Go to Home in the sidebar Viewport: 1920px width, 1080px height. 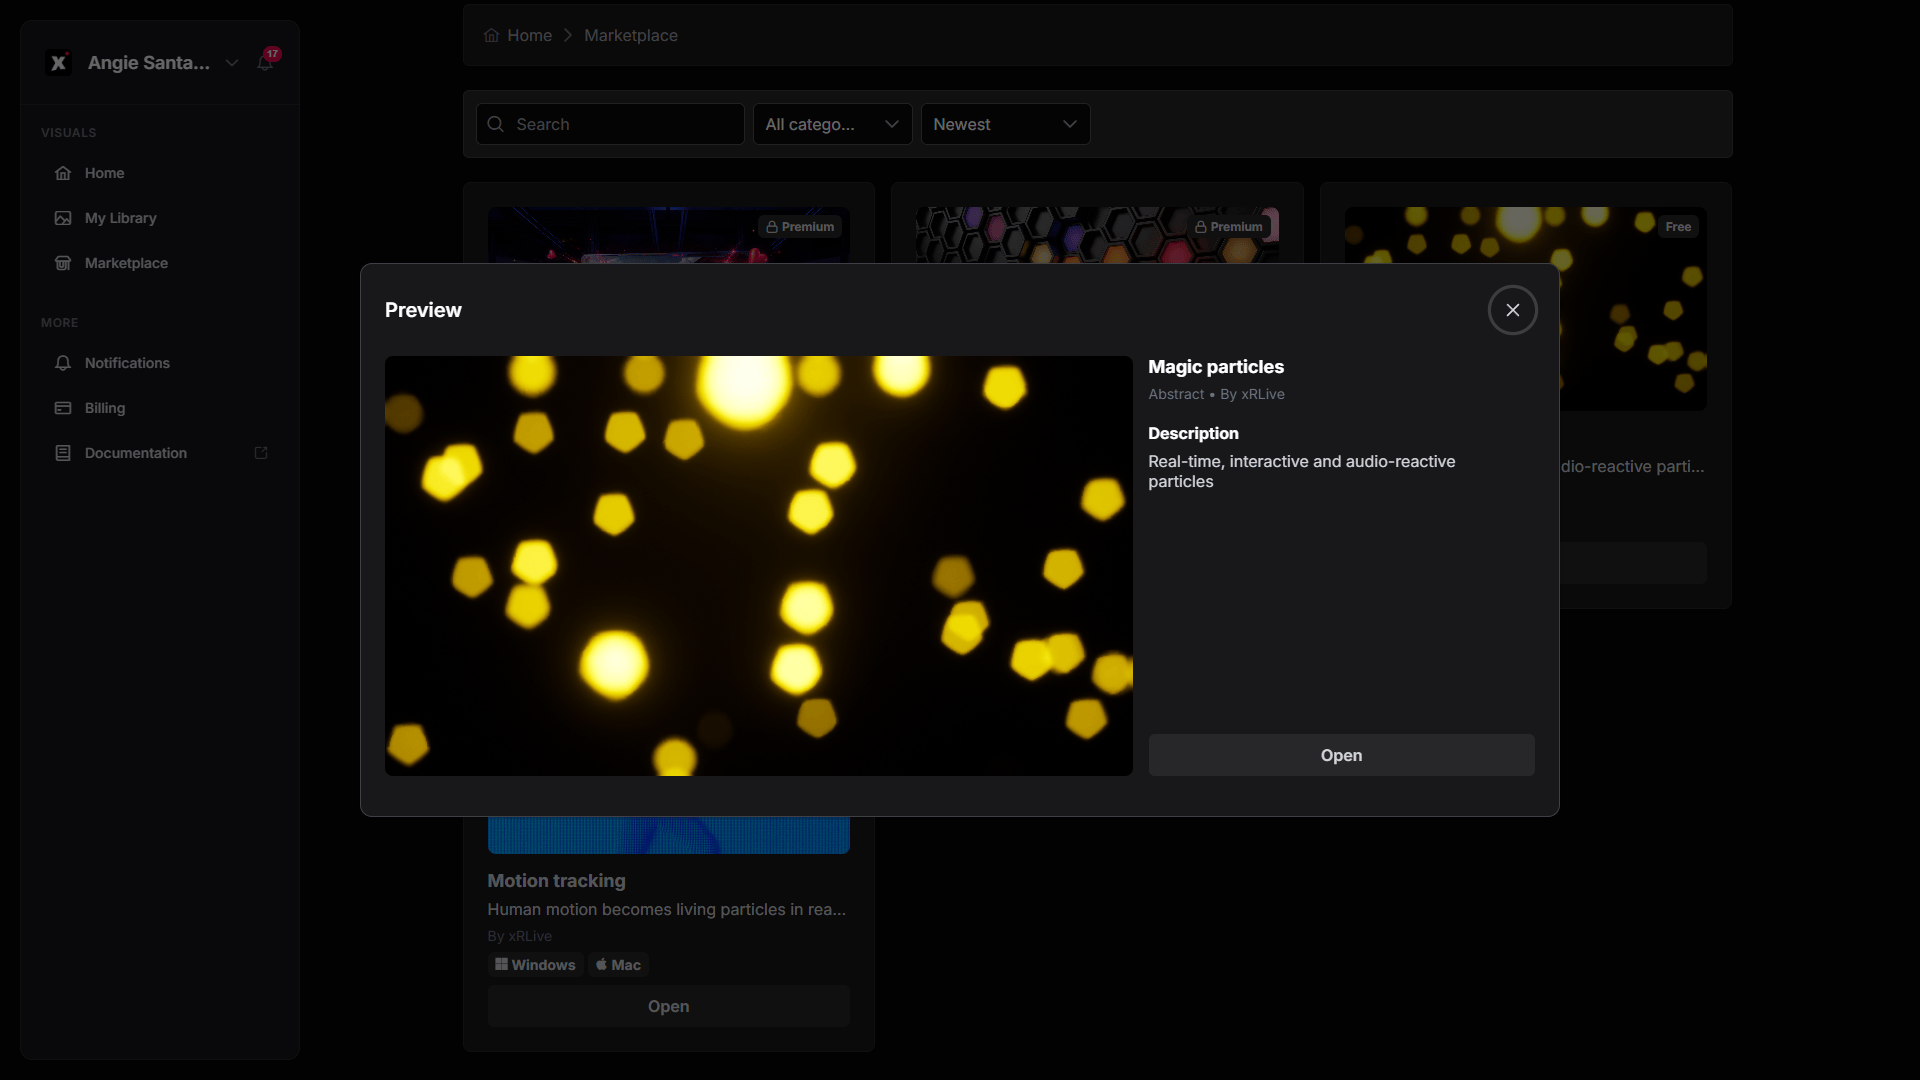(160, 173)
